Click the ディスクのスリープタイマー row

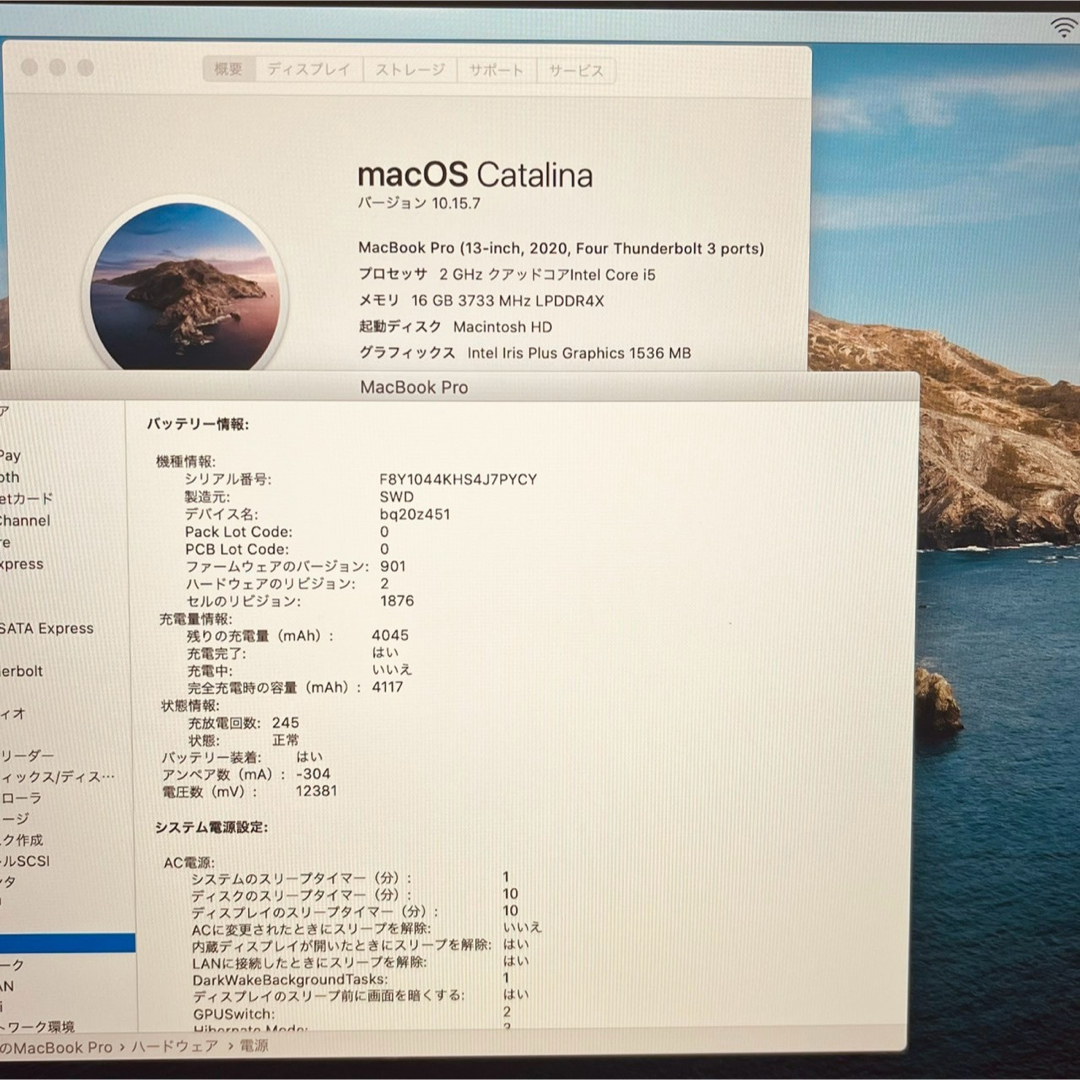point(355,895)
